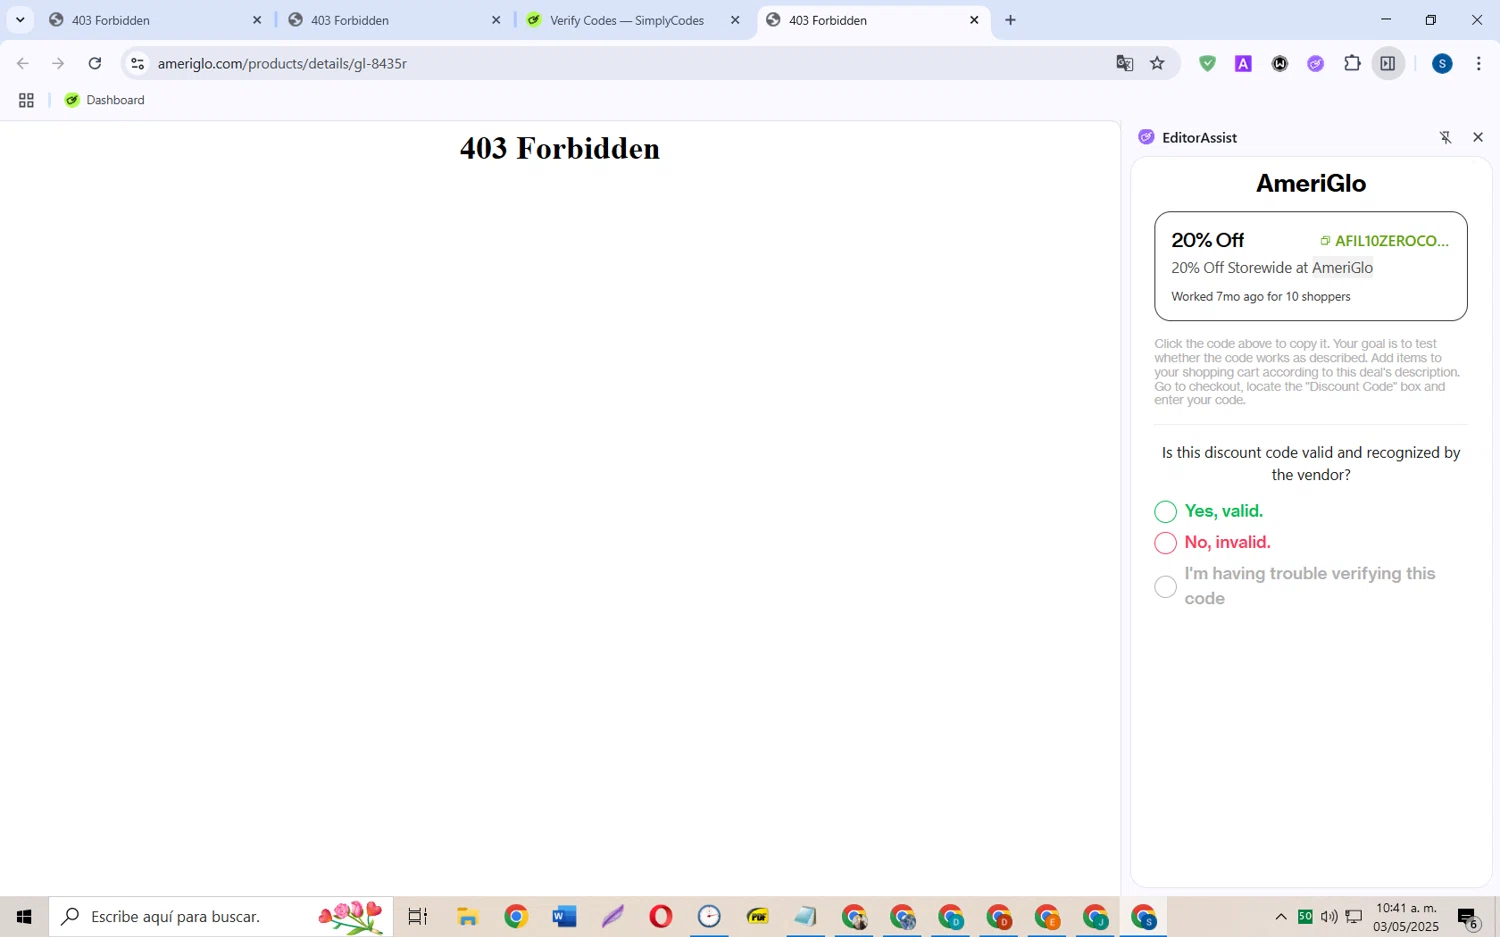Show hidden system tray icons

click(1281, 916)
